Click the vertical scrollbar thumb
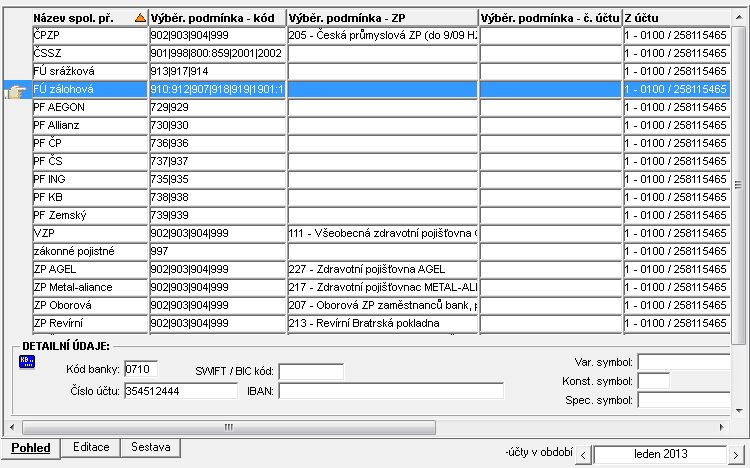 tap(739, 184)
